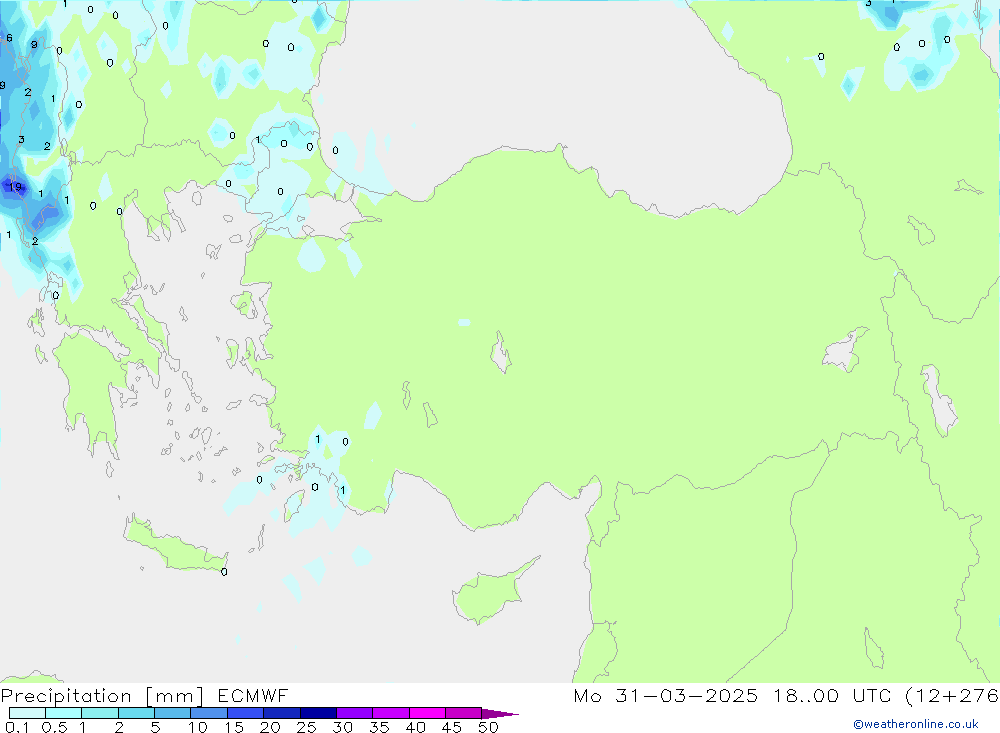The image size is (1000, 733).
Task: Select the 2–5 mm legend color swatch
Action: (136, 713)
